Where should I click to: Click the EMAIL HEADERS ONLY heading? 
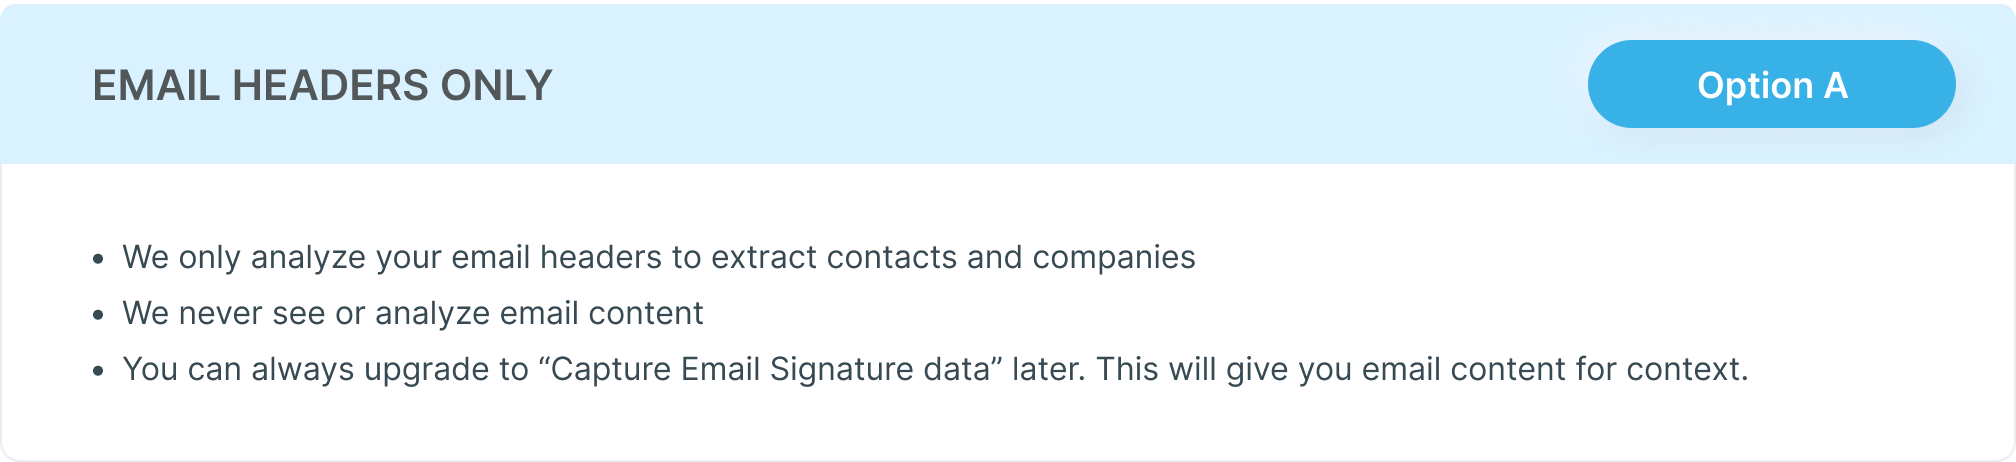click(x=322, y=86)
